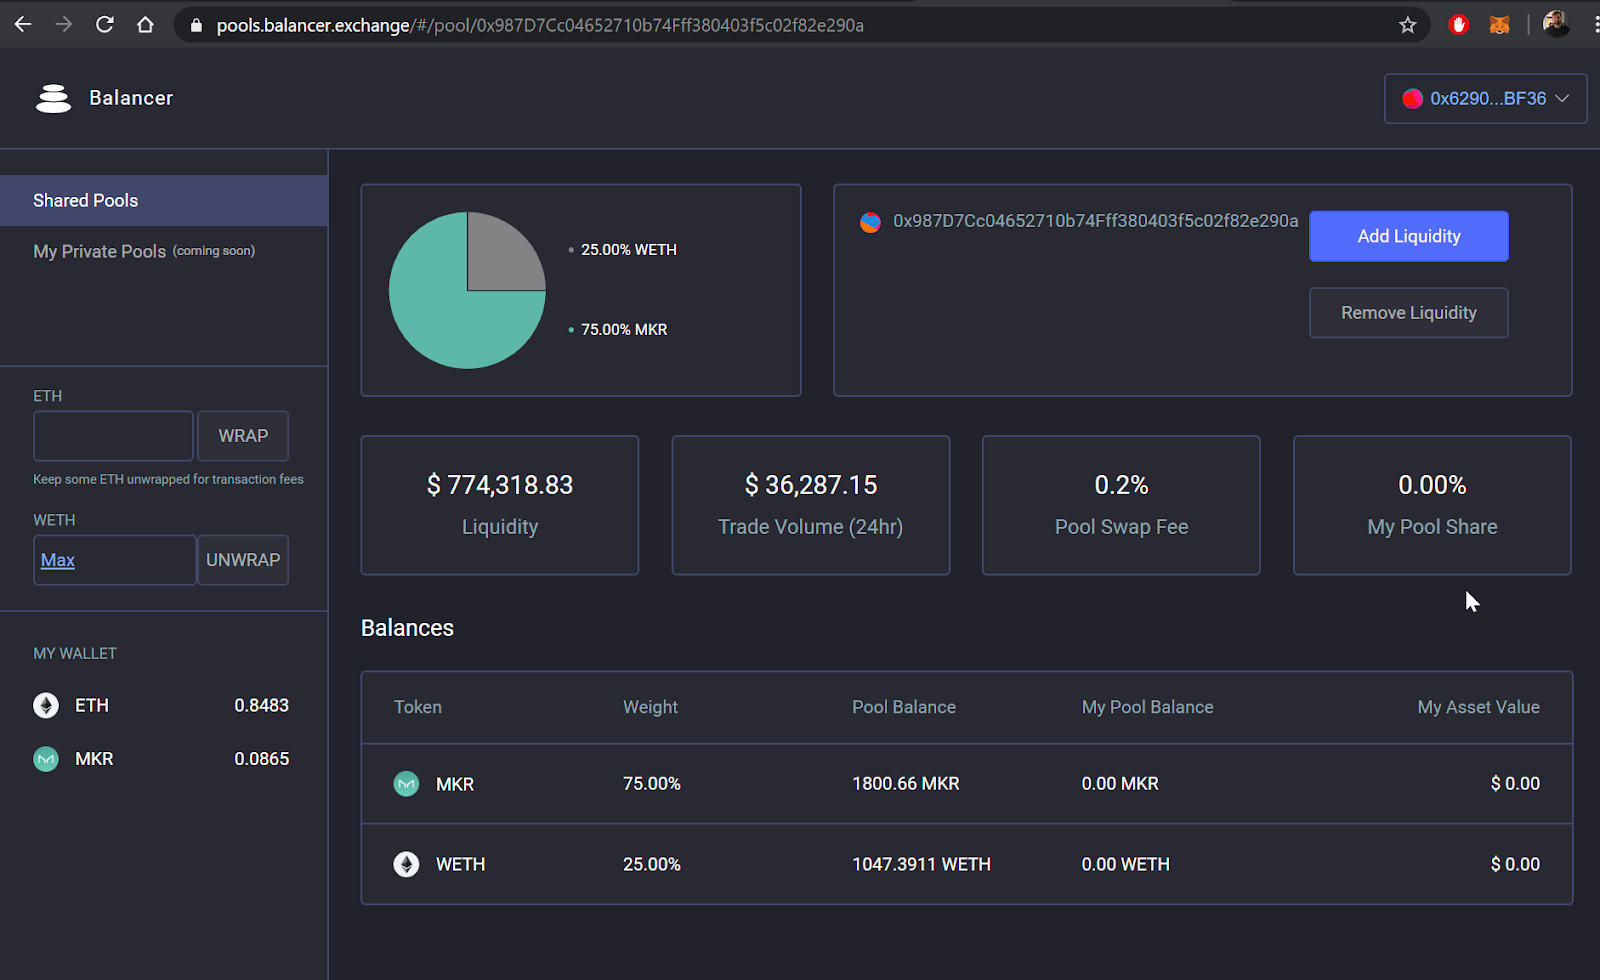This screenshot has height=980, width=1600.
Task: Click the red ad blocker extension icon
Action: coord(1458,25)
